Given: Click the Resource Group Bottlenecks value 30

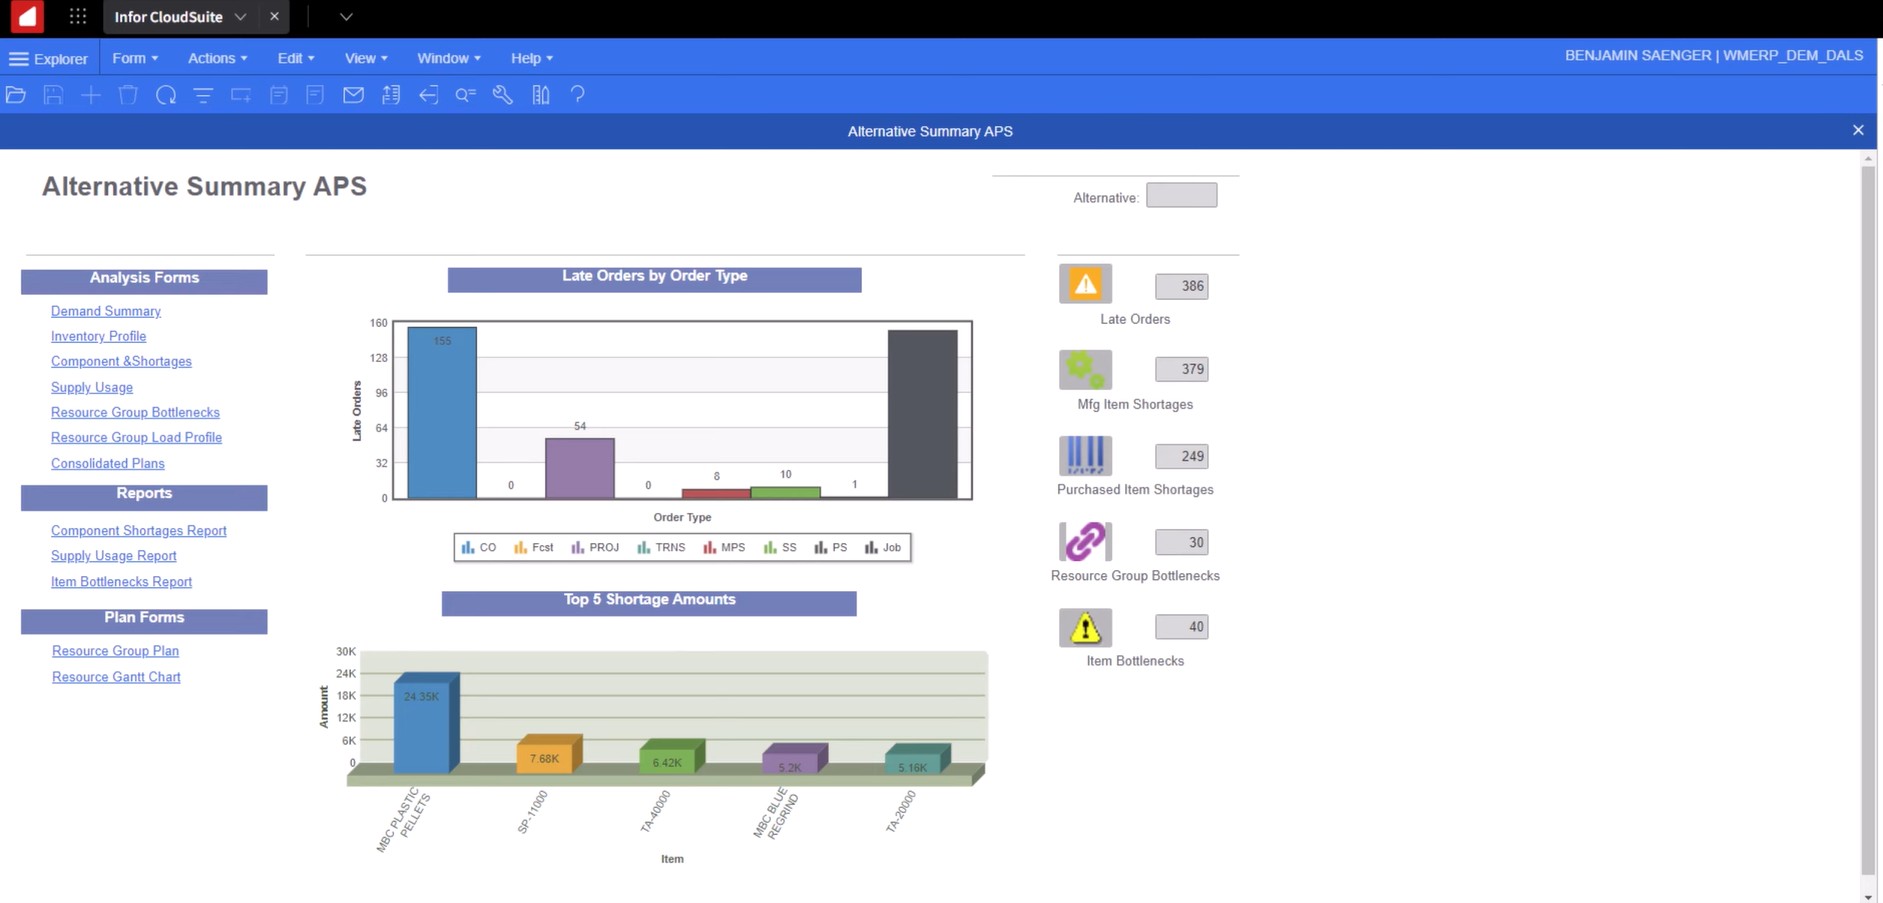Looking at the screenshot, I should point(1181,542).
